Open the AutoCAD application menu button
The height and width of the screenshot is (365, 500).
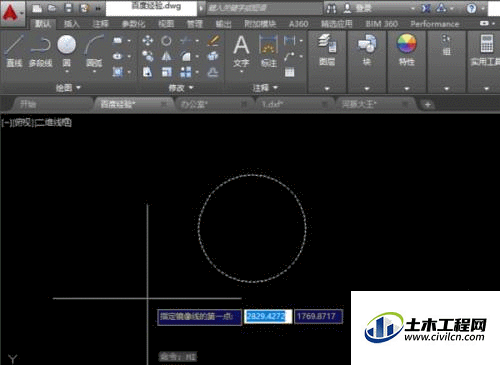[12, 13]
